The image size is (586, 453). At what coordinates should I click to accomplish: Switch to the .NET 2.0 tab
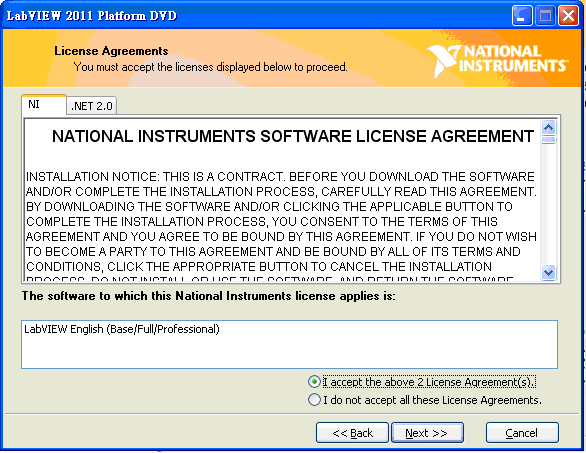[x=92, y=106]
